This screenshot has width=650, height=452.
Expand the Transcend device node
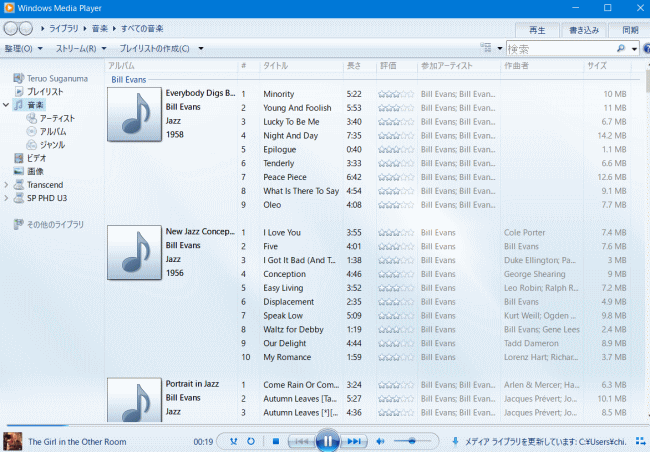point(6,185)
